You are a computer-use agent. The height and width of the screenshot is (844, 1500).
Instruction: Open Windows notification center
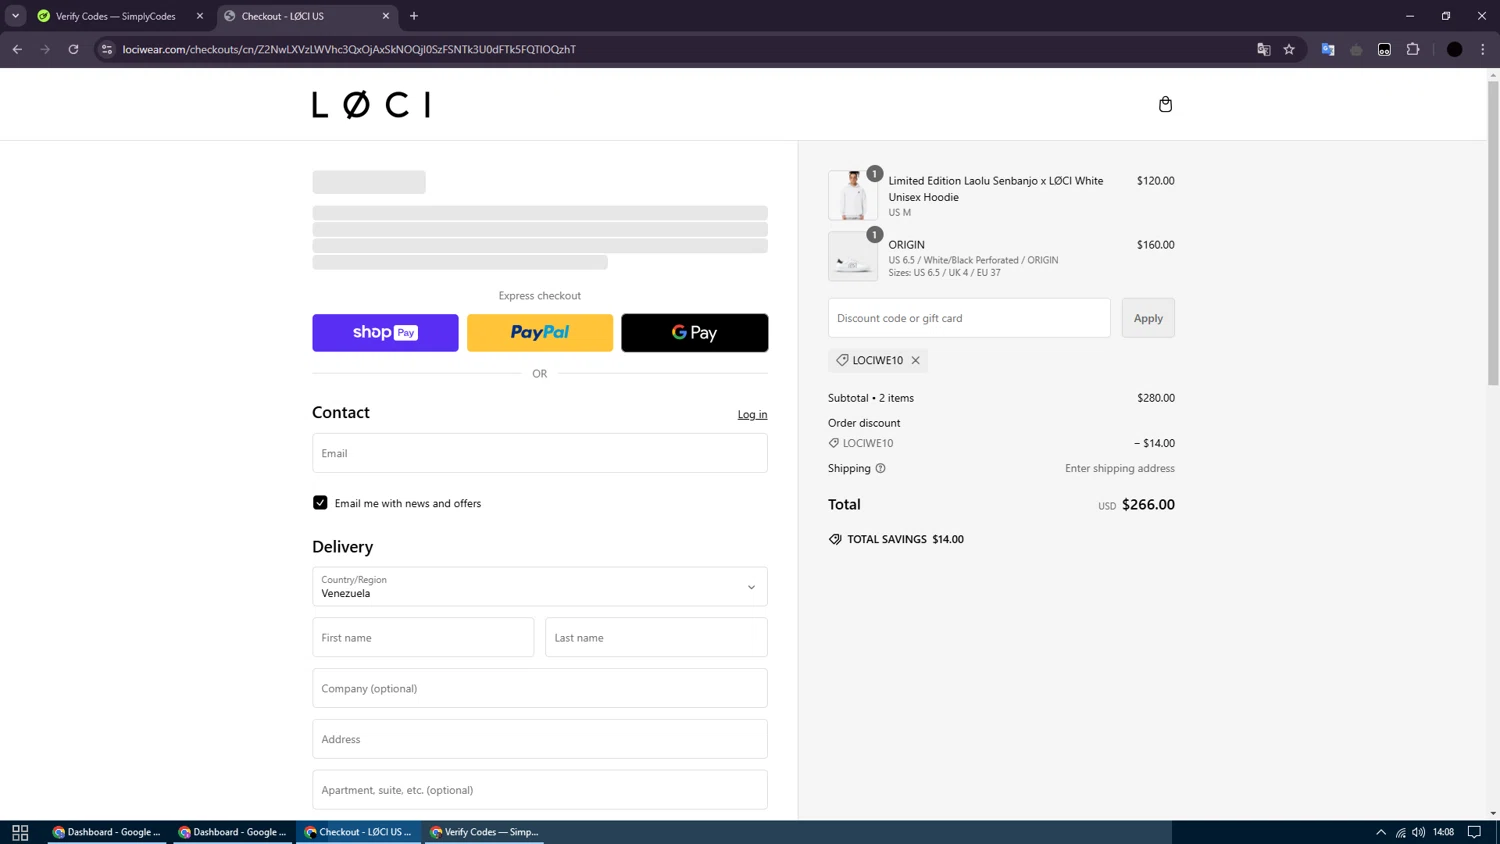click(x=1474, y=832)
